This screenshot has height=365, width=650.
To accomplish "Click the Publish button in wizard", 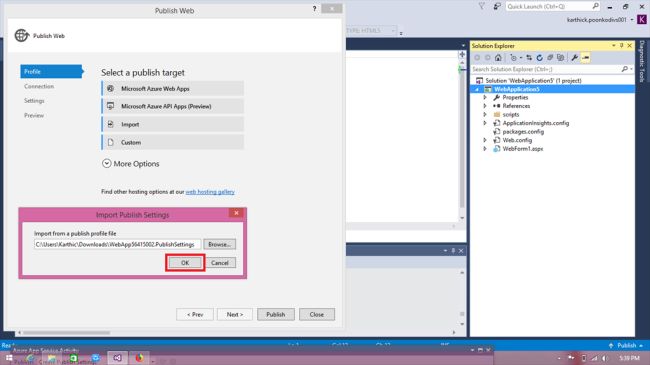I will click(x=276, y=314).
